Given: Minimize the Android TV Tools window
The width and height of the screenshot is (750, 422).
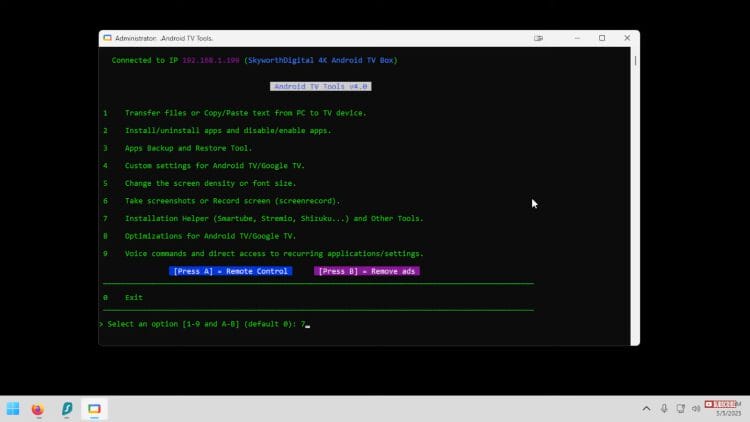Looking at the screenshot, I should click(577, 38).
